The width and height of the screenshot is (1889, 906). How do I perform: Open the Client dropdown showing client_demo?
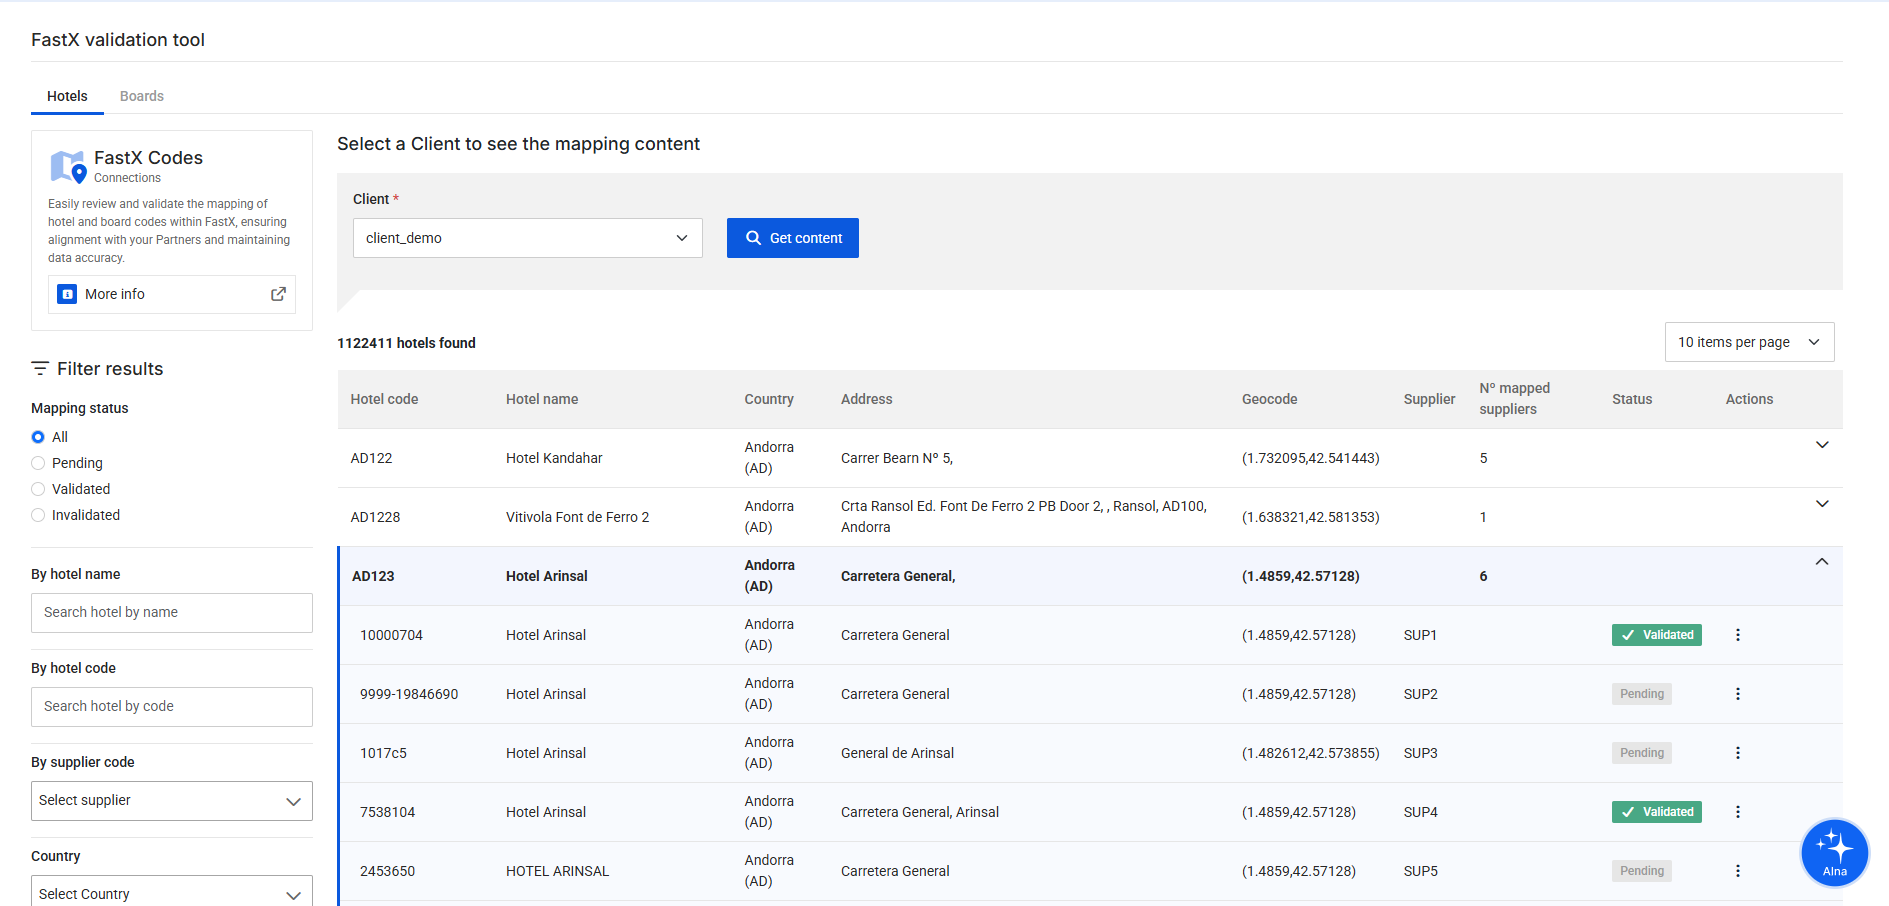(527, 238)
